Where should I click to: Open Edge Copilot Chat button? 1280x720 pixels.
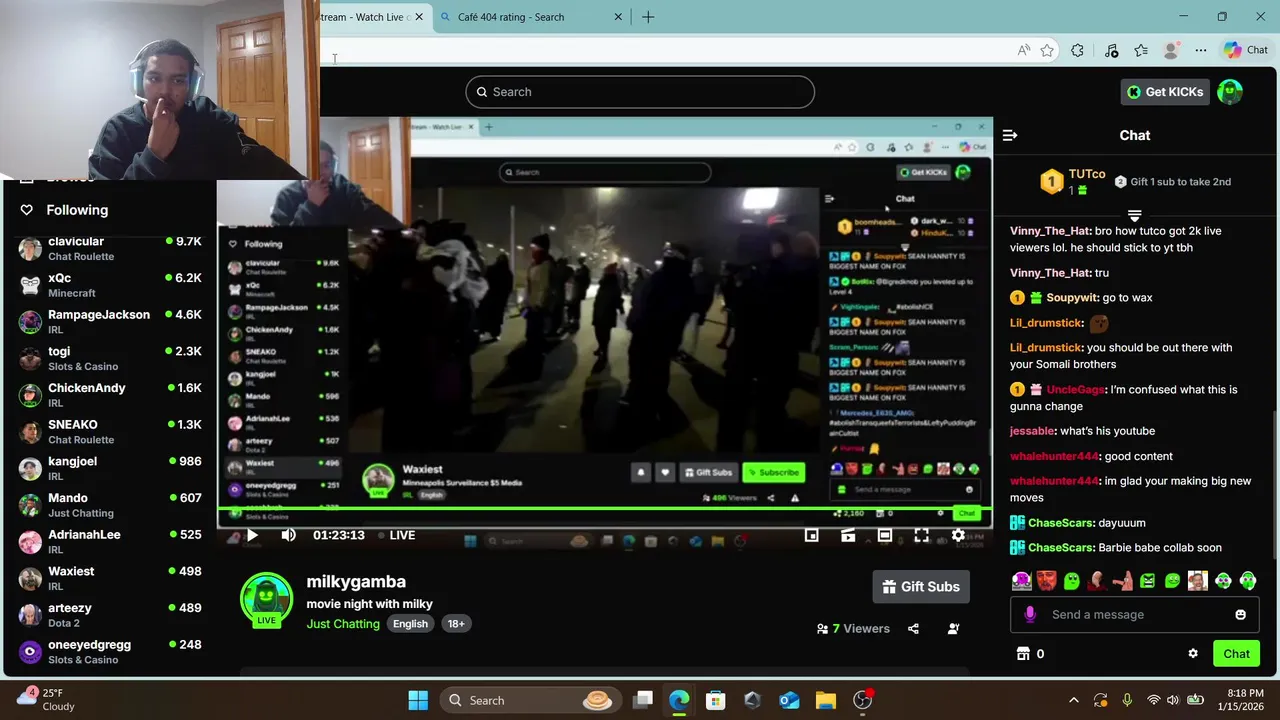coord(1247,50)
